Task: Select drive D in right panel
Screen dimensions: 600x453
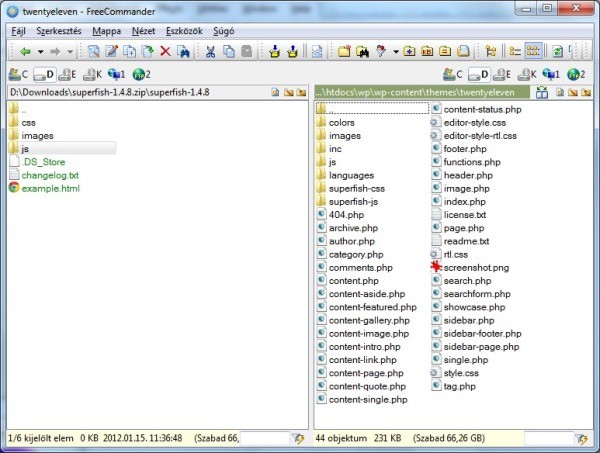Action: point(479,74)
